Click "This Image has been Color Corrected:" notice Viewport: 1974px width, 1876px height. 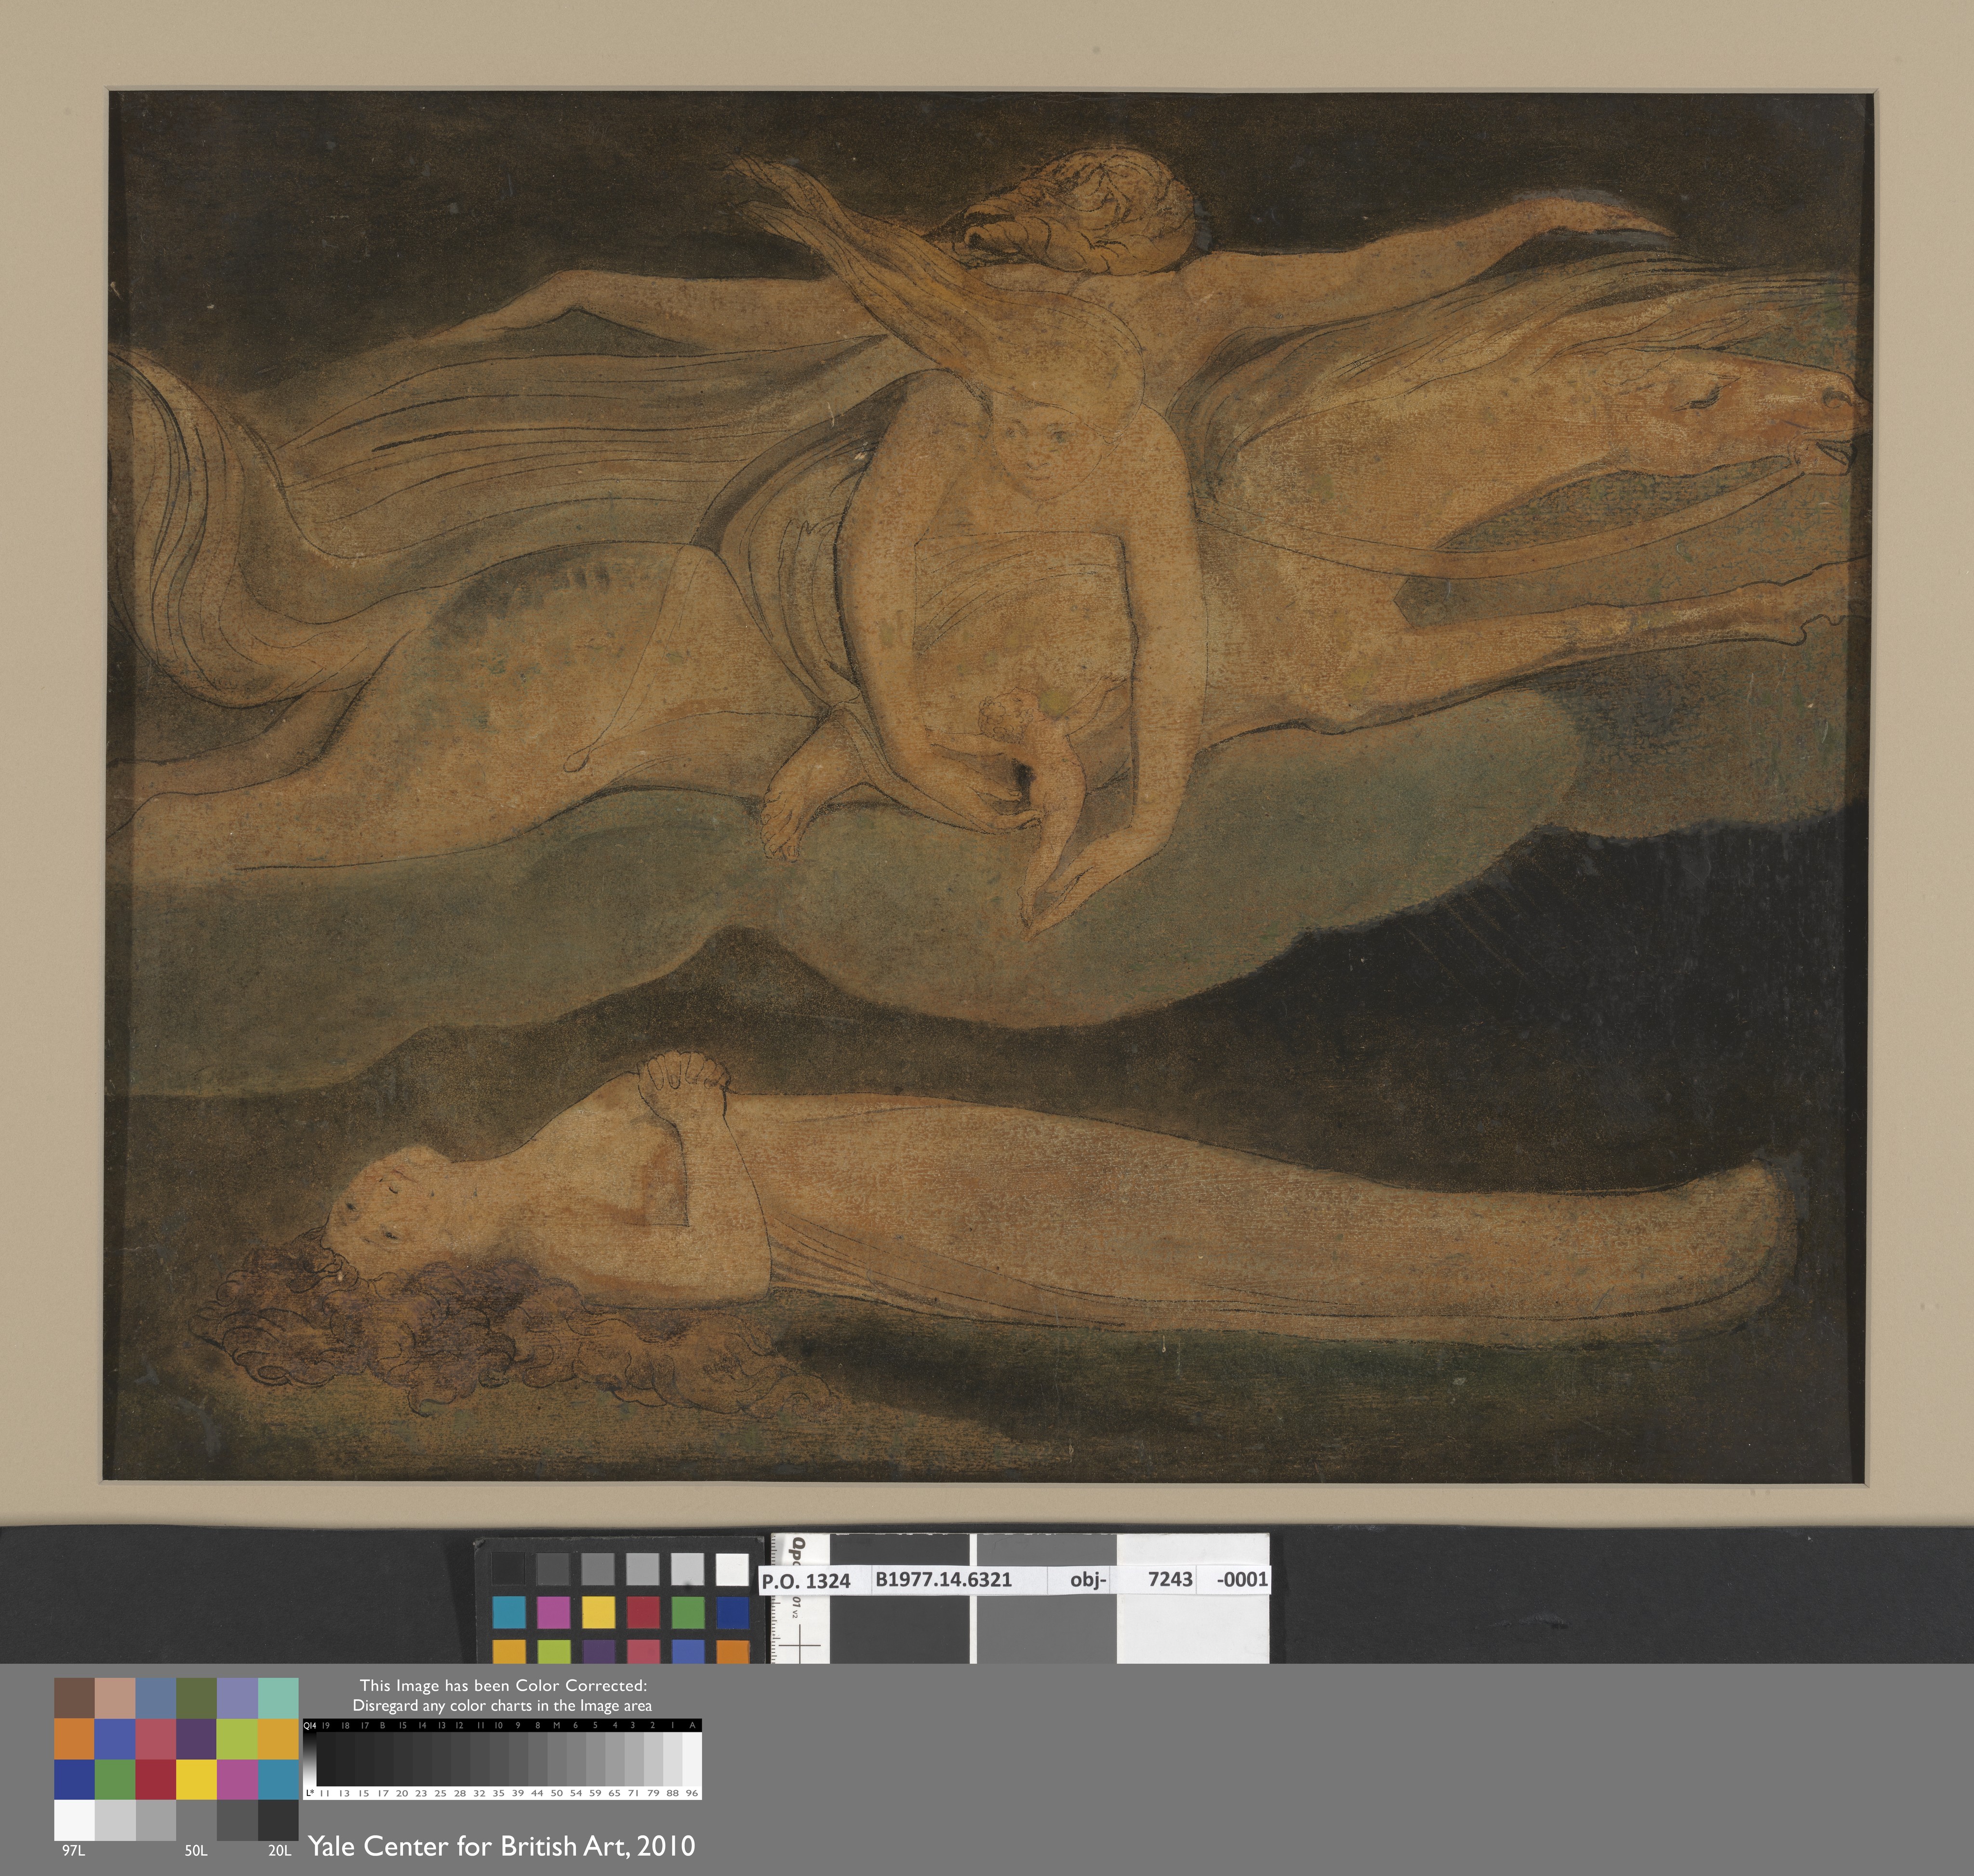[x=503, y=1685]
